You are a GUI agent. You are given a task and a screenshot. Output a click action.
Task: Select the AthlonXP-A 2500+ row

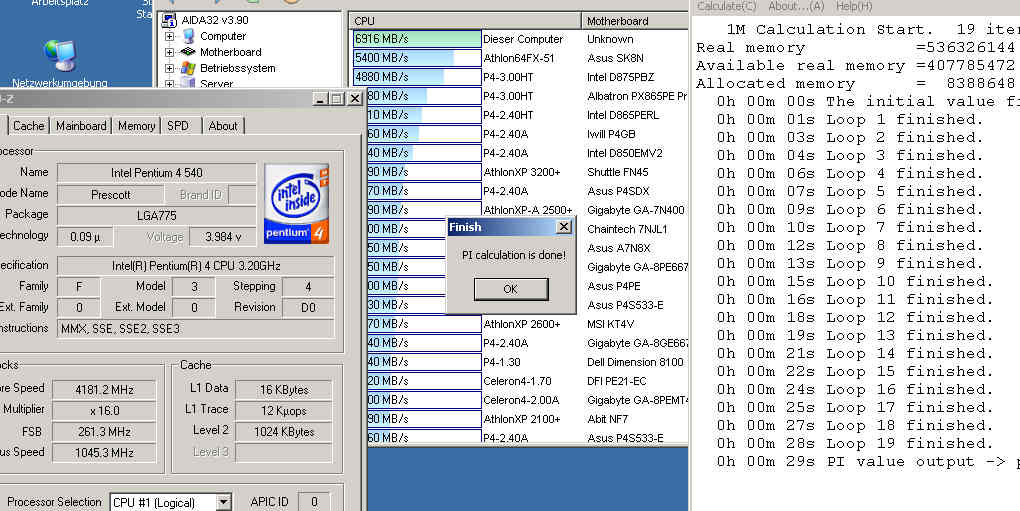[528, 210]
